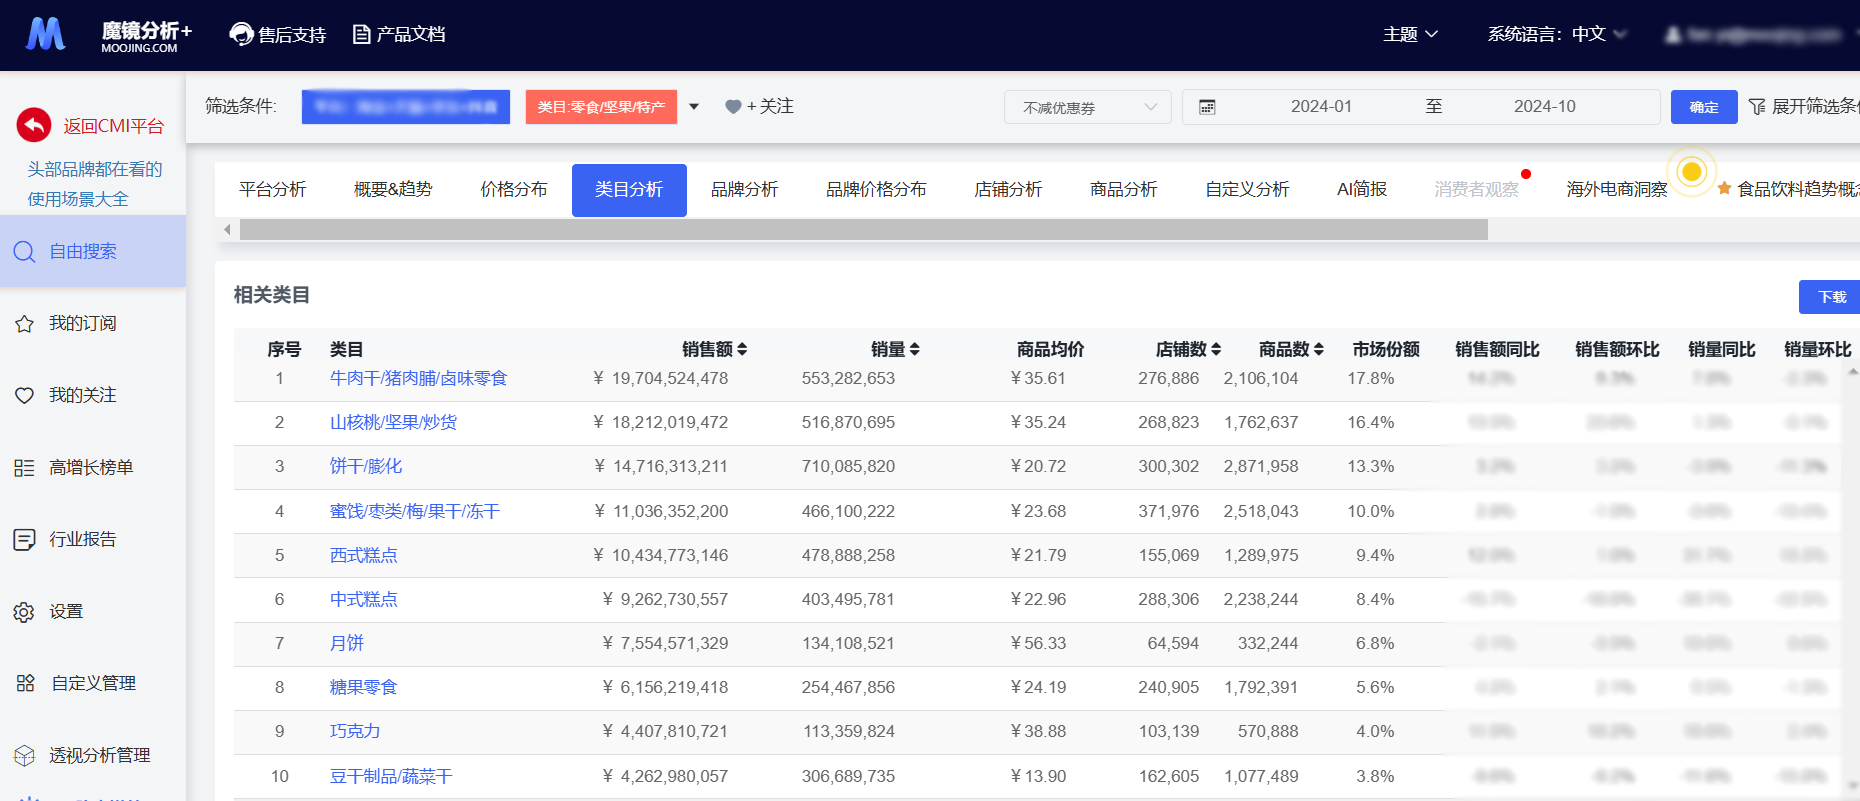Select the 类目分析 tab
The width and height of the screenshot is (1860, 801).
[629, 190]
